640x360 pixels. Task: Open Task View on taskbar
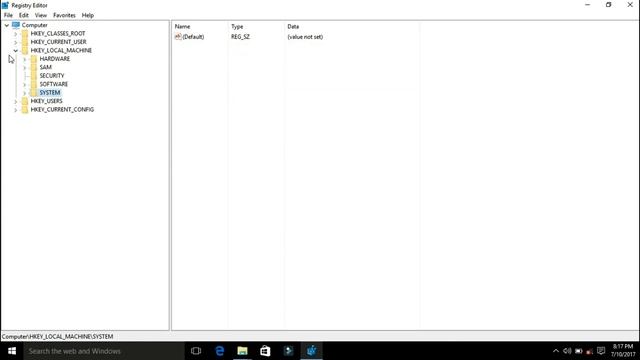196,351
